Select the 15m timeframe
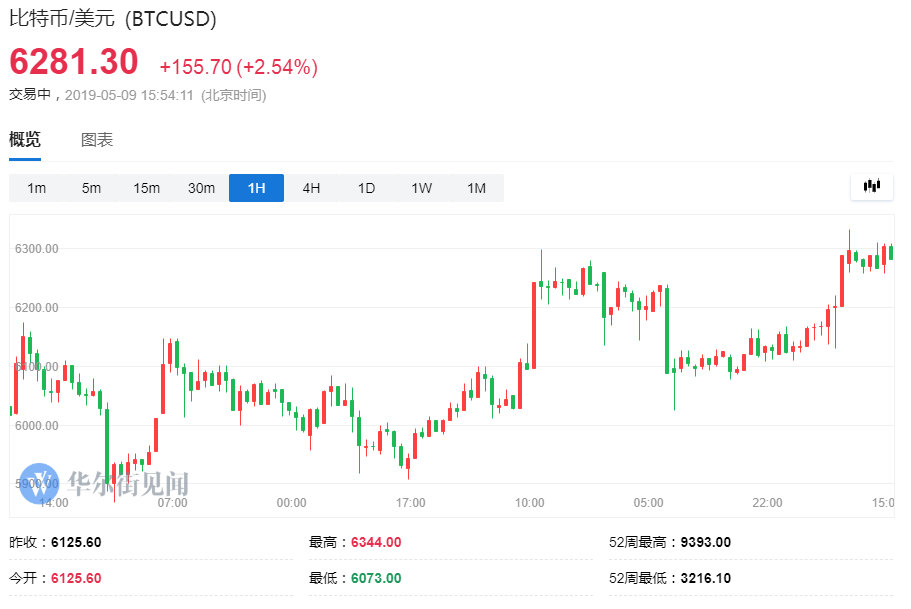Image resolution: width=911 pixels, height=609 pixels. click(x=147, y=188)
